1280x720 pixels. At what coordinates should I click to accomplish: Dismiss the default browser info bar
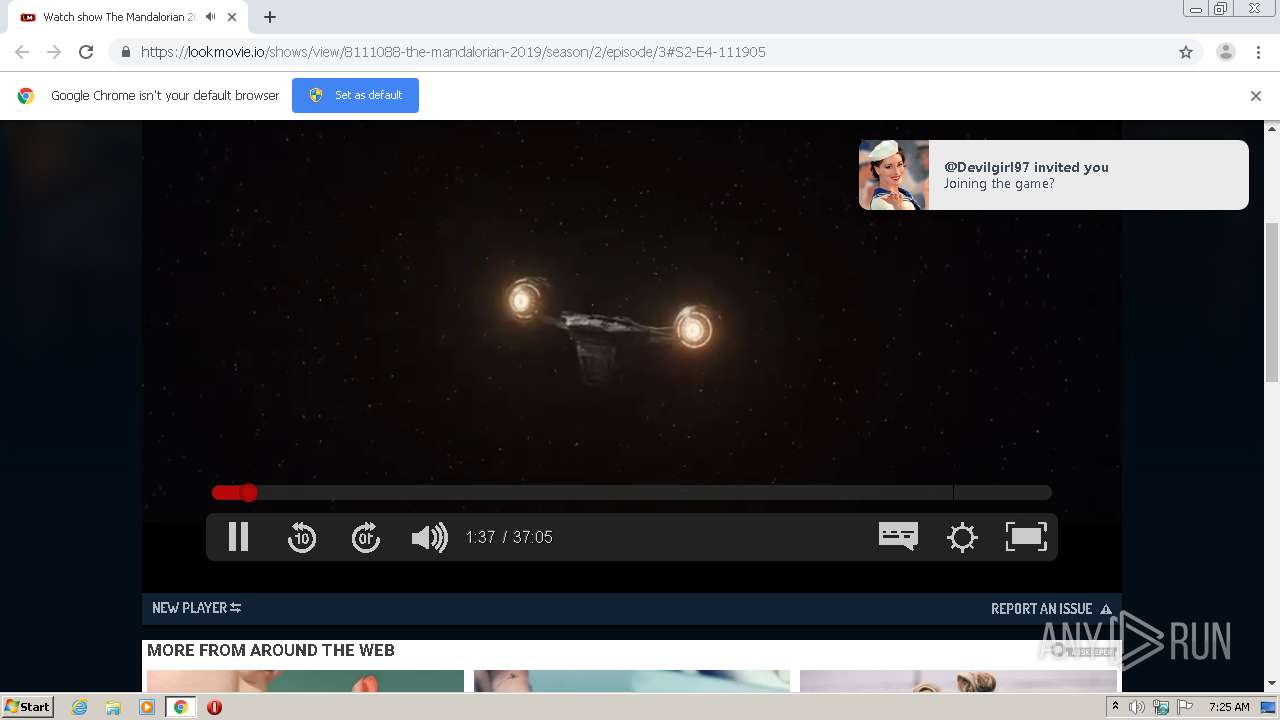tap(1256, 96)
